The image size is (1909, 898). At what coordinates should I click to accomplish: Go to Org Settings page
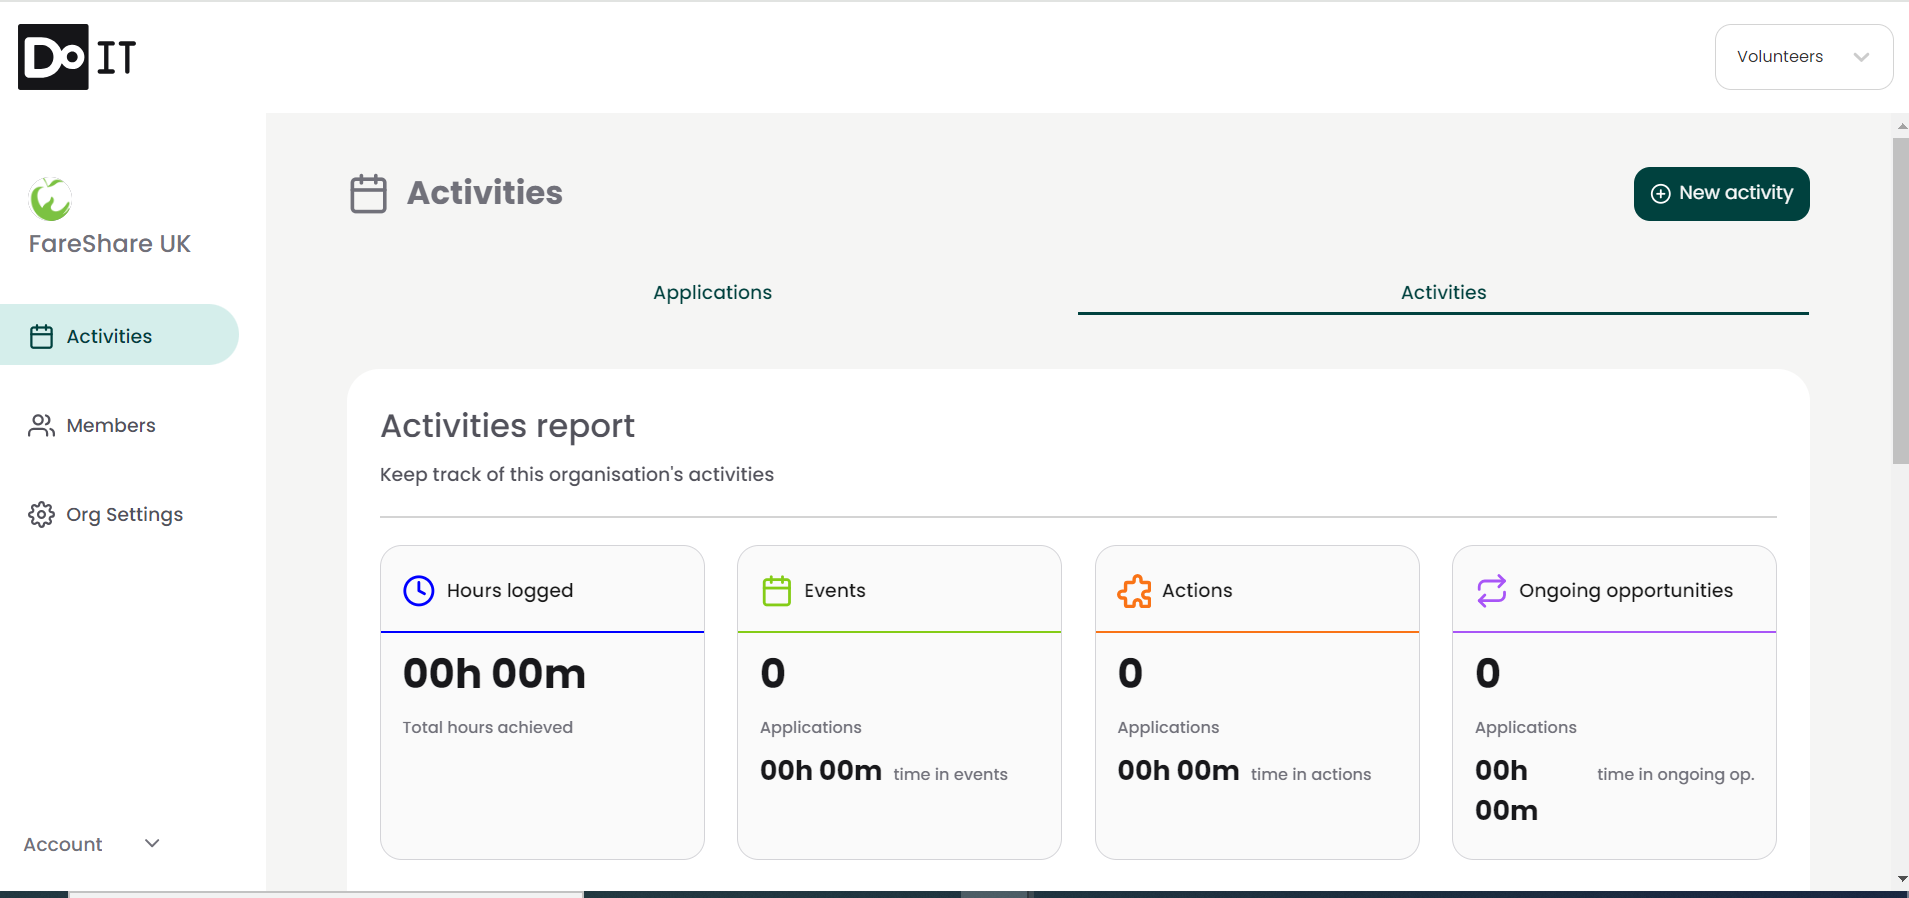[124, 515]
